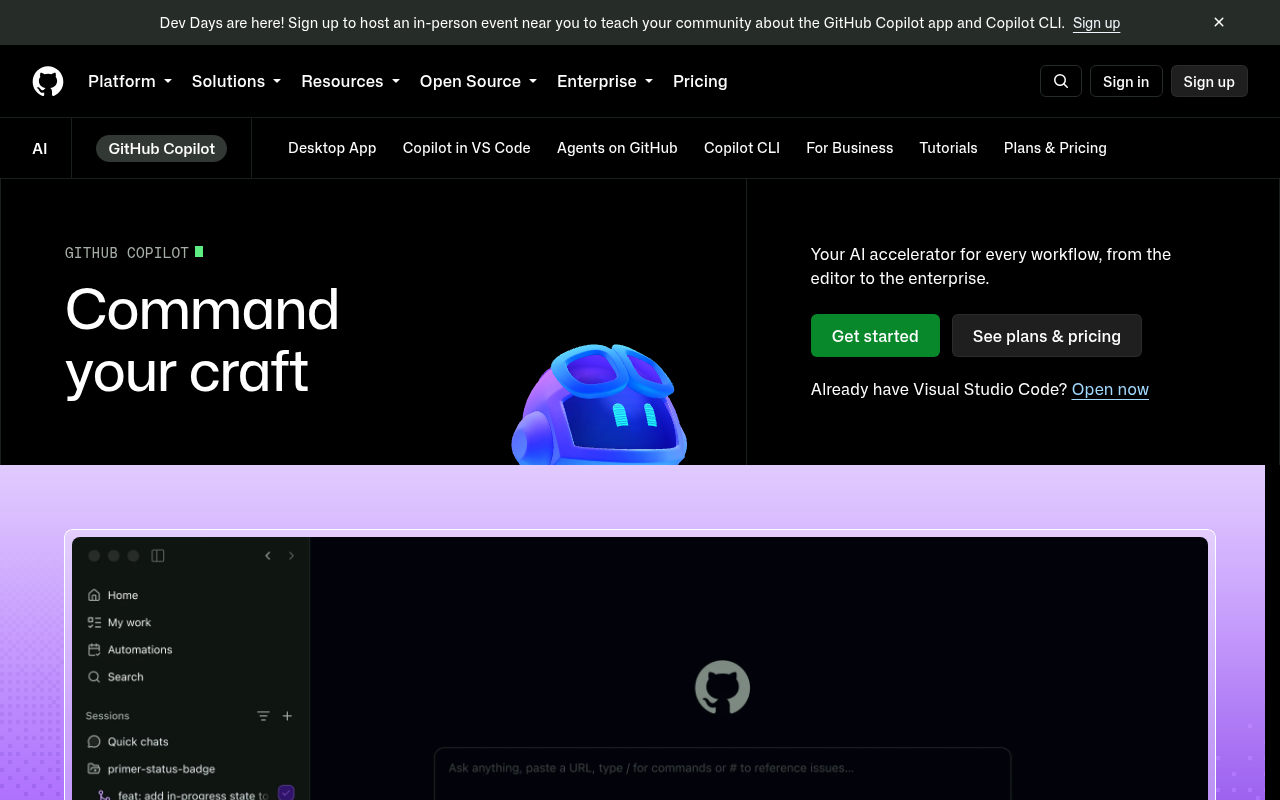Open Quick chats label in Sessions list
This screenshot has width=1280, height=800.
(x=138, y=742)
